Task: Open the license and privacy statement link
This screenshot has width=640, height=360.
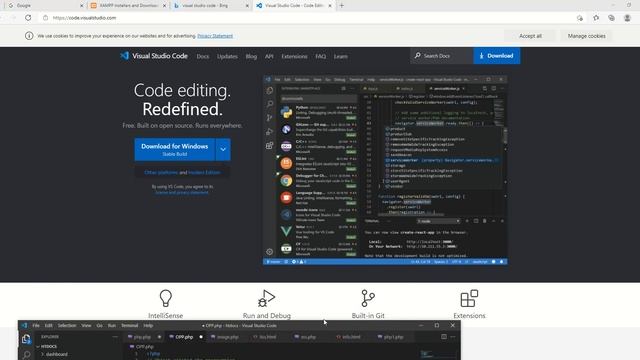Action: point(182,192)
